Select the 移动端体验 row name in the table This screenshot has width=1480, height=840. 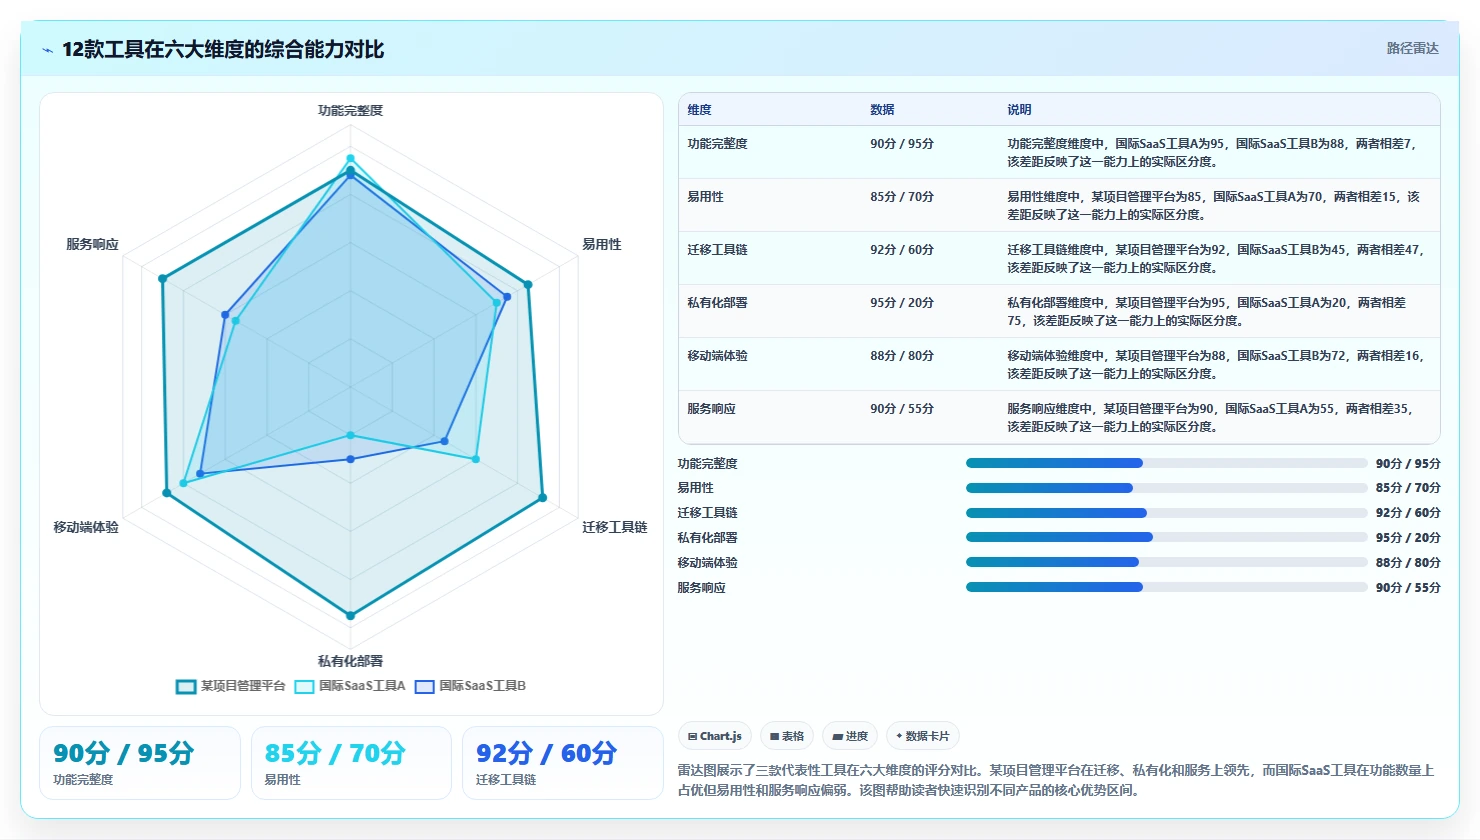coord(717,356)
